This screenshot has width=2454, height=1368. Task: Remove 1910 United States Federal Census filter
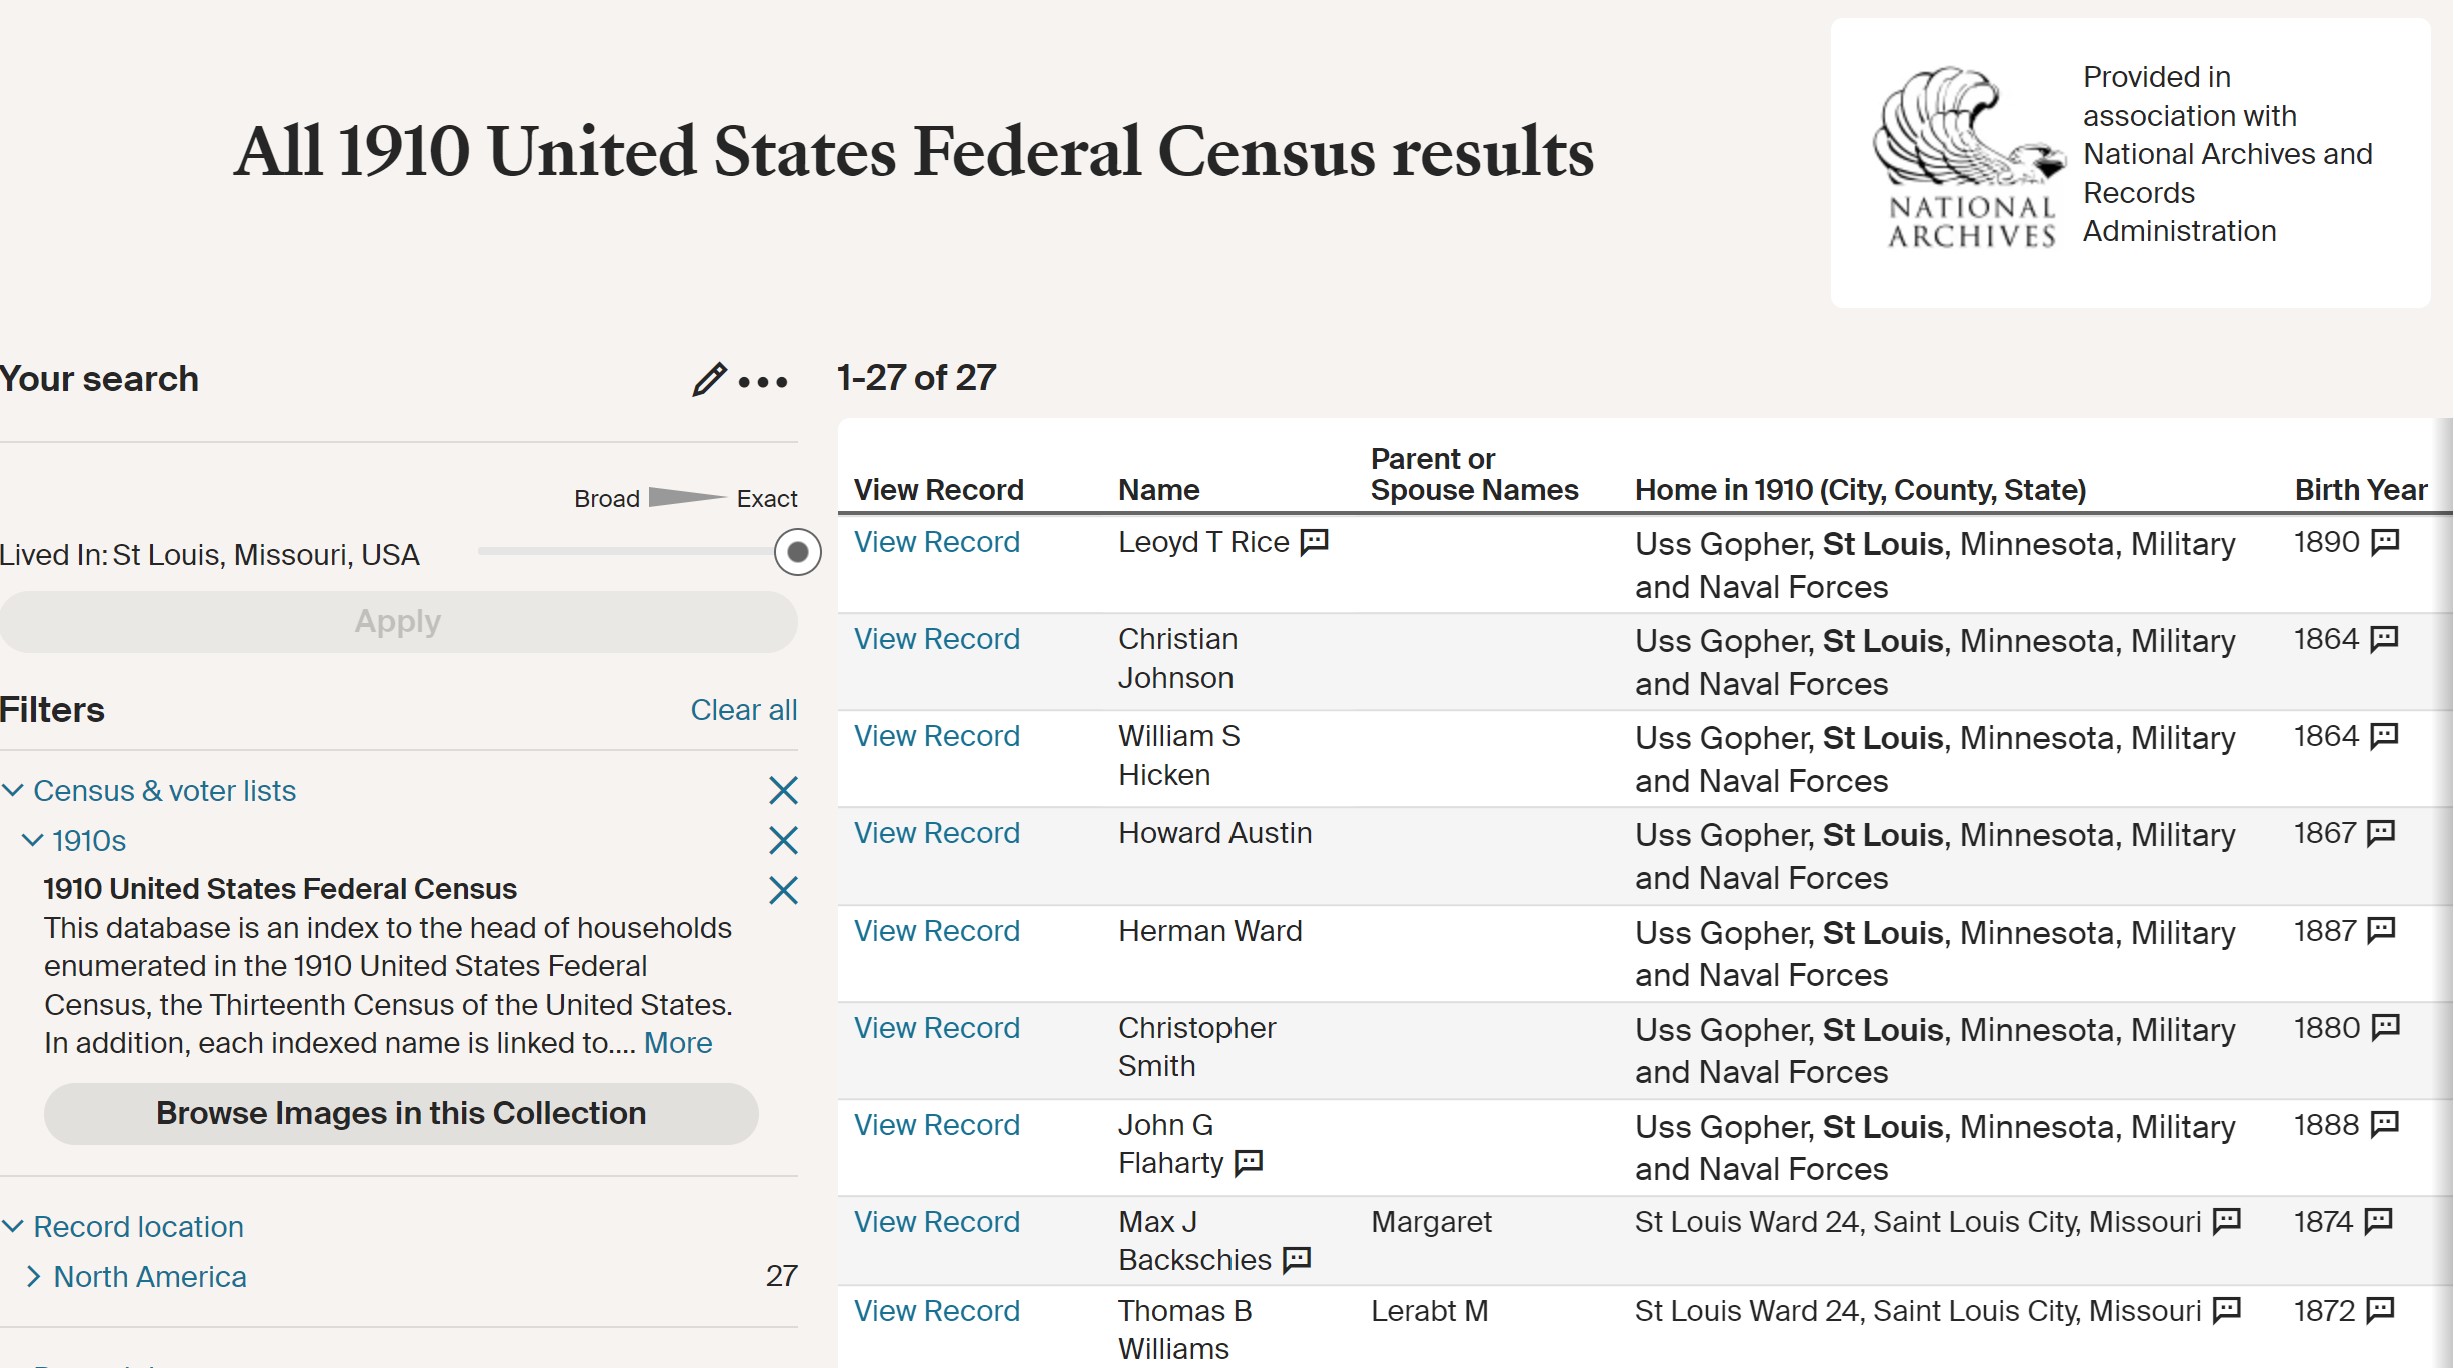click(x=783, y=890)
